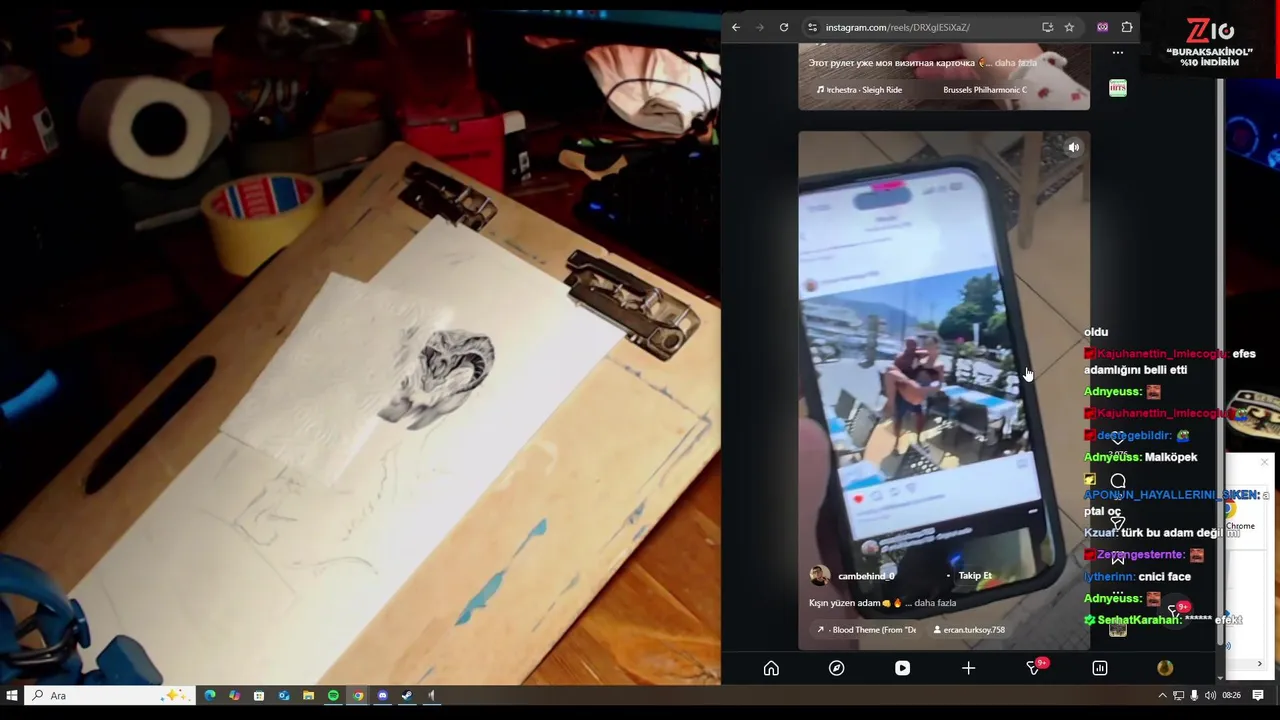The height and width of the screenshot is (720, 1280).
Task: Show hidden system tray icons
Action: (x=1162, y=695)
